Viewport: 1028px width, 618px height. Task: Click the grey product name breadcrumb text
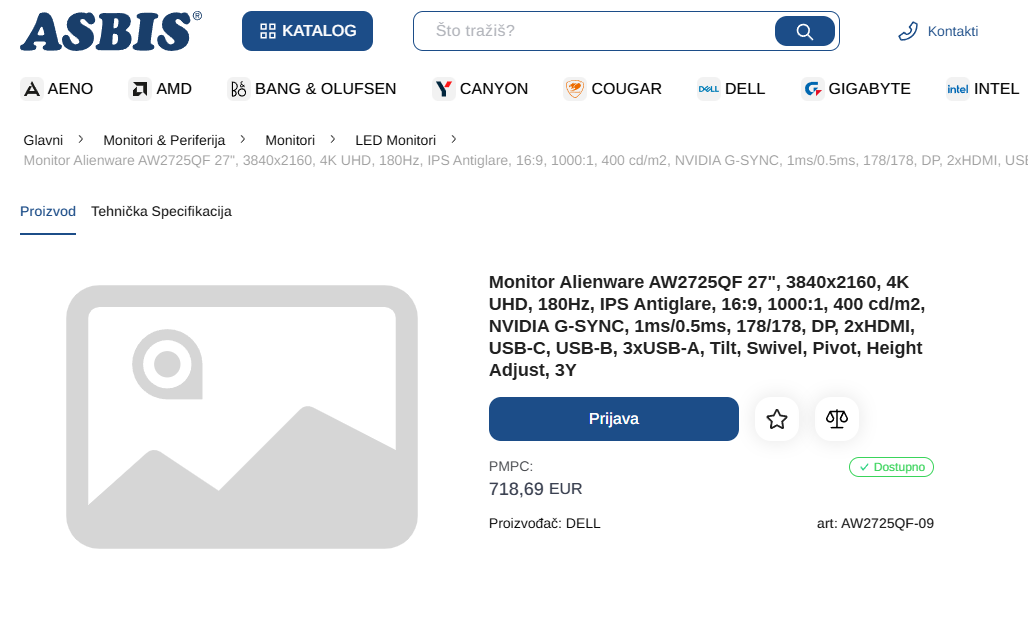(x=525, y=161)
